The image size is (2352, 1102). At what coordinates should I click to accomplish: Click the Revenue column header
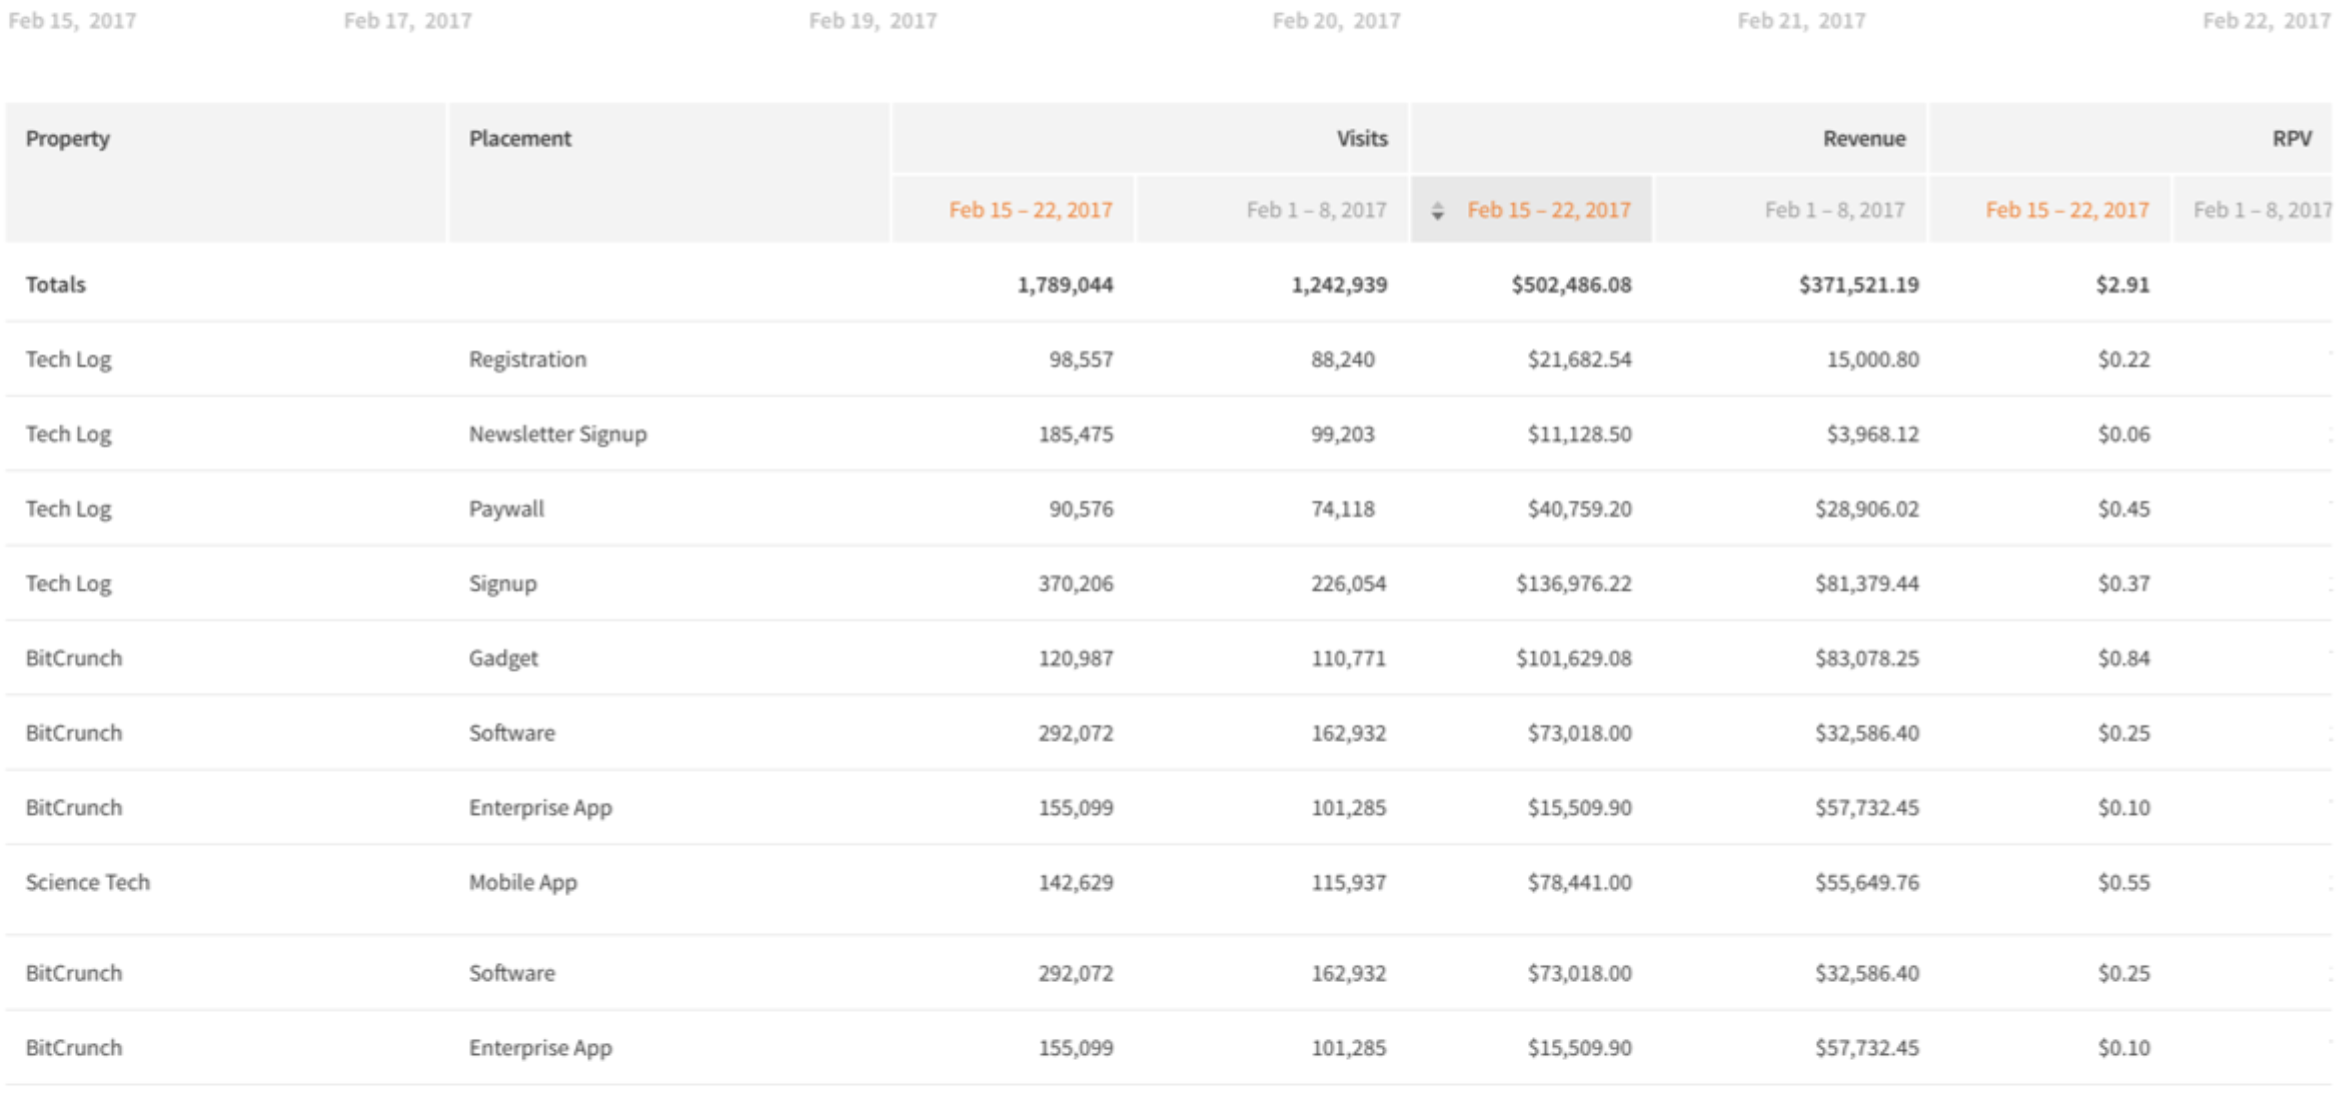1863,139
